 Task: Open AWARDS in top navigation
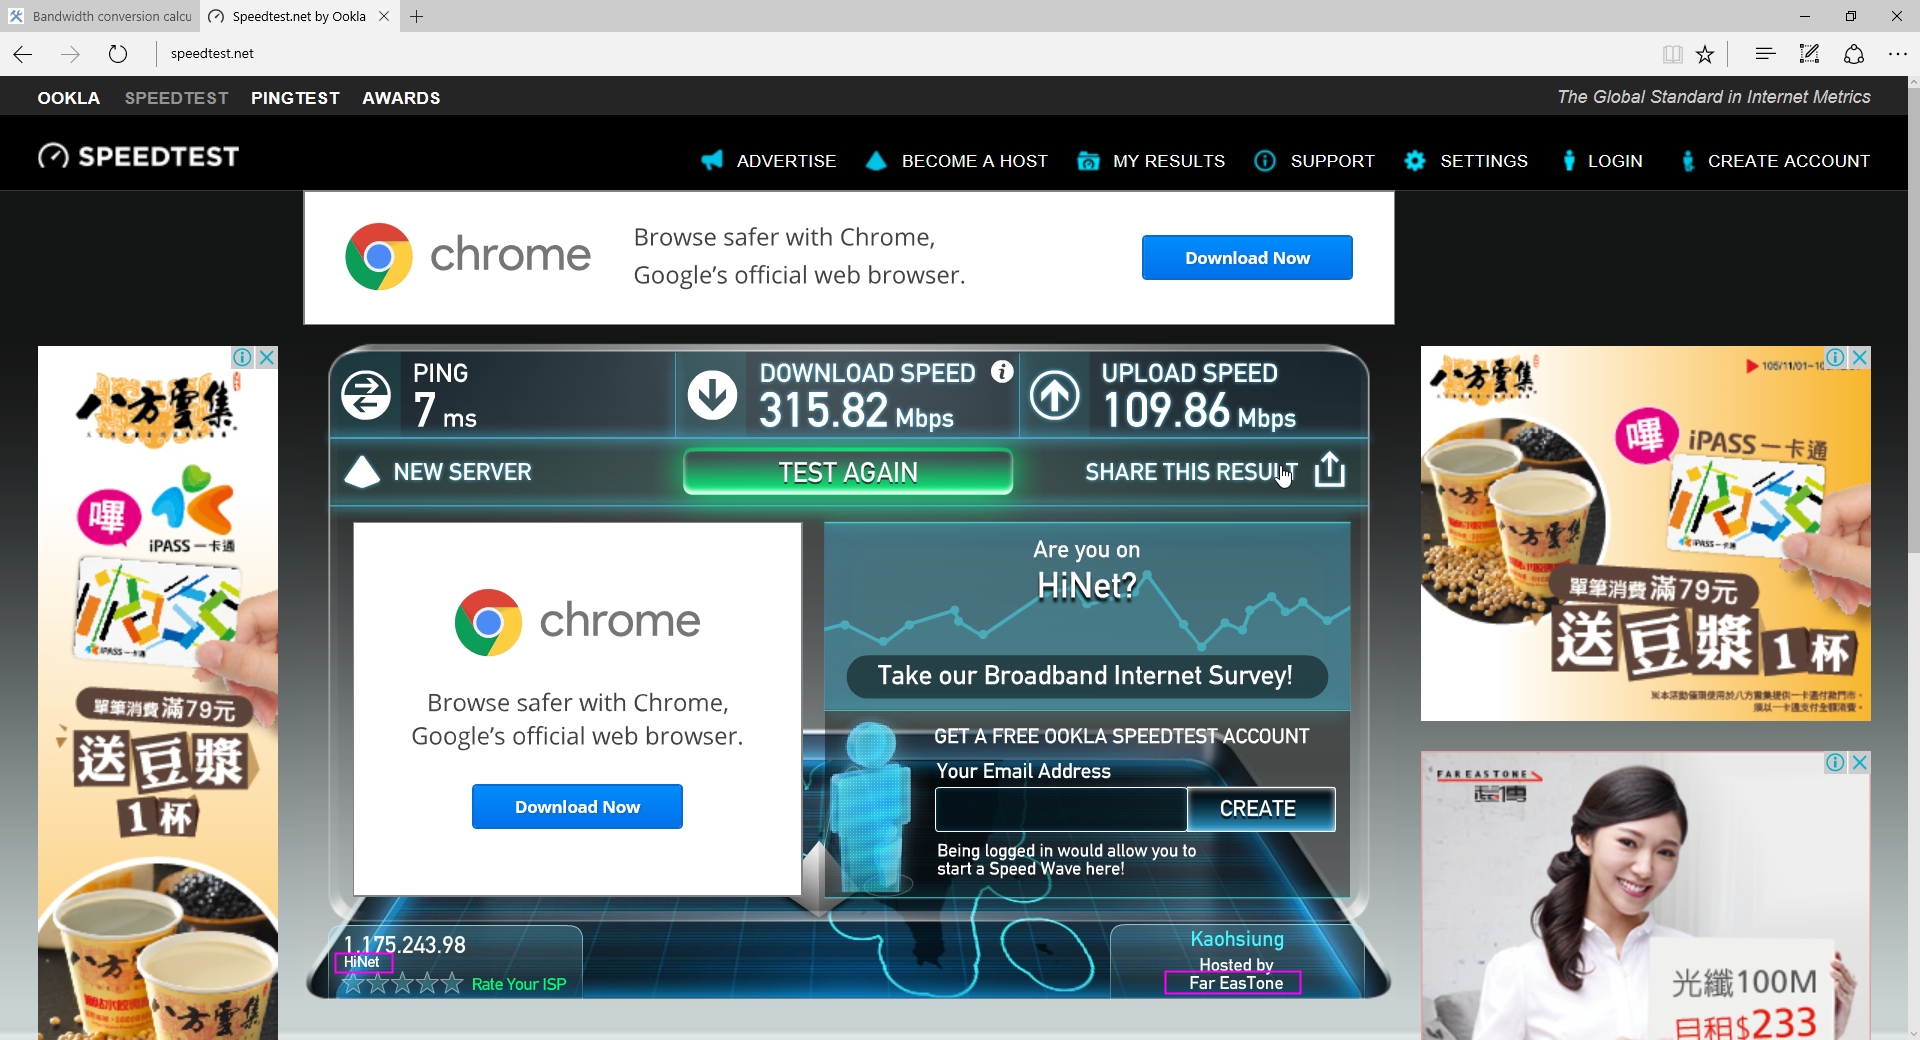[401, 98]
